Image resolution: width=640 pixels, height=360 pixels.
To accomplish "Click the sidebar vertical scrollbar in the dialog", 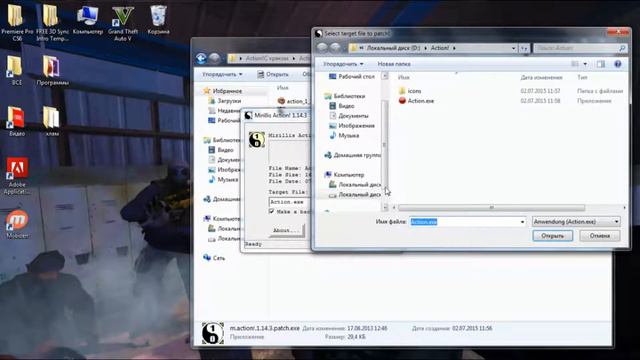I will click(384, 145).
